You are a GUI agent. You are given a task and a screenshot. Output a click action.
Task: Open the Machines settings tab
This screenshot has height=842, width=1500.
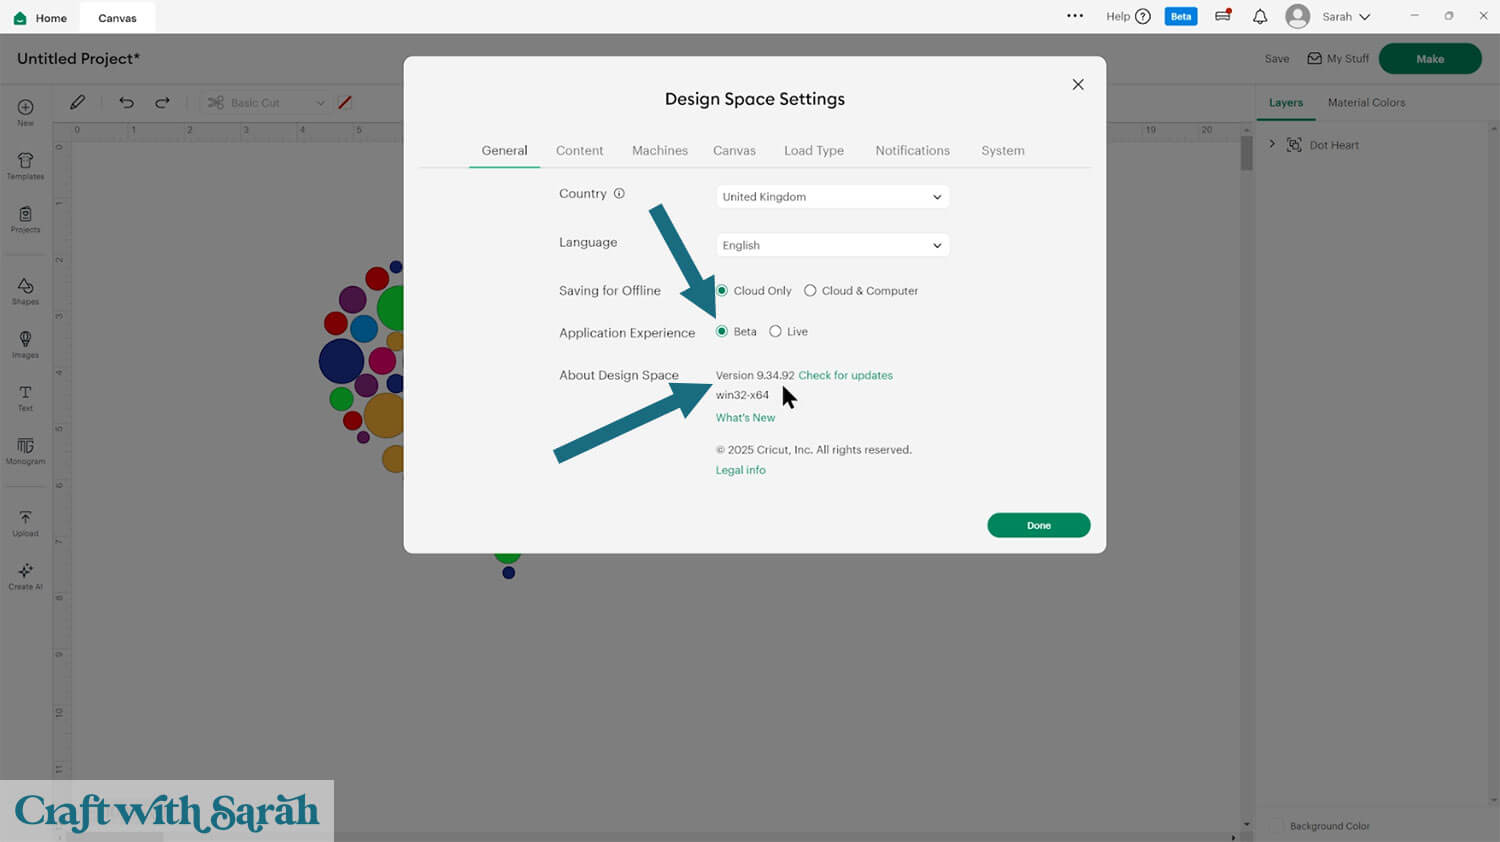coord(660,150)
